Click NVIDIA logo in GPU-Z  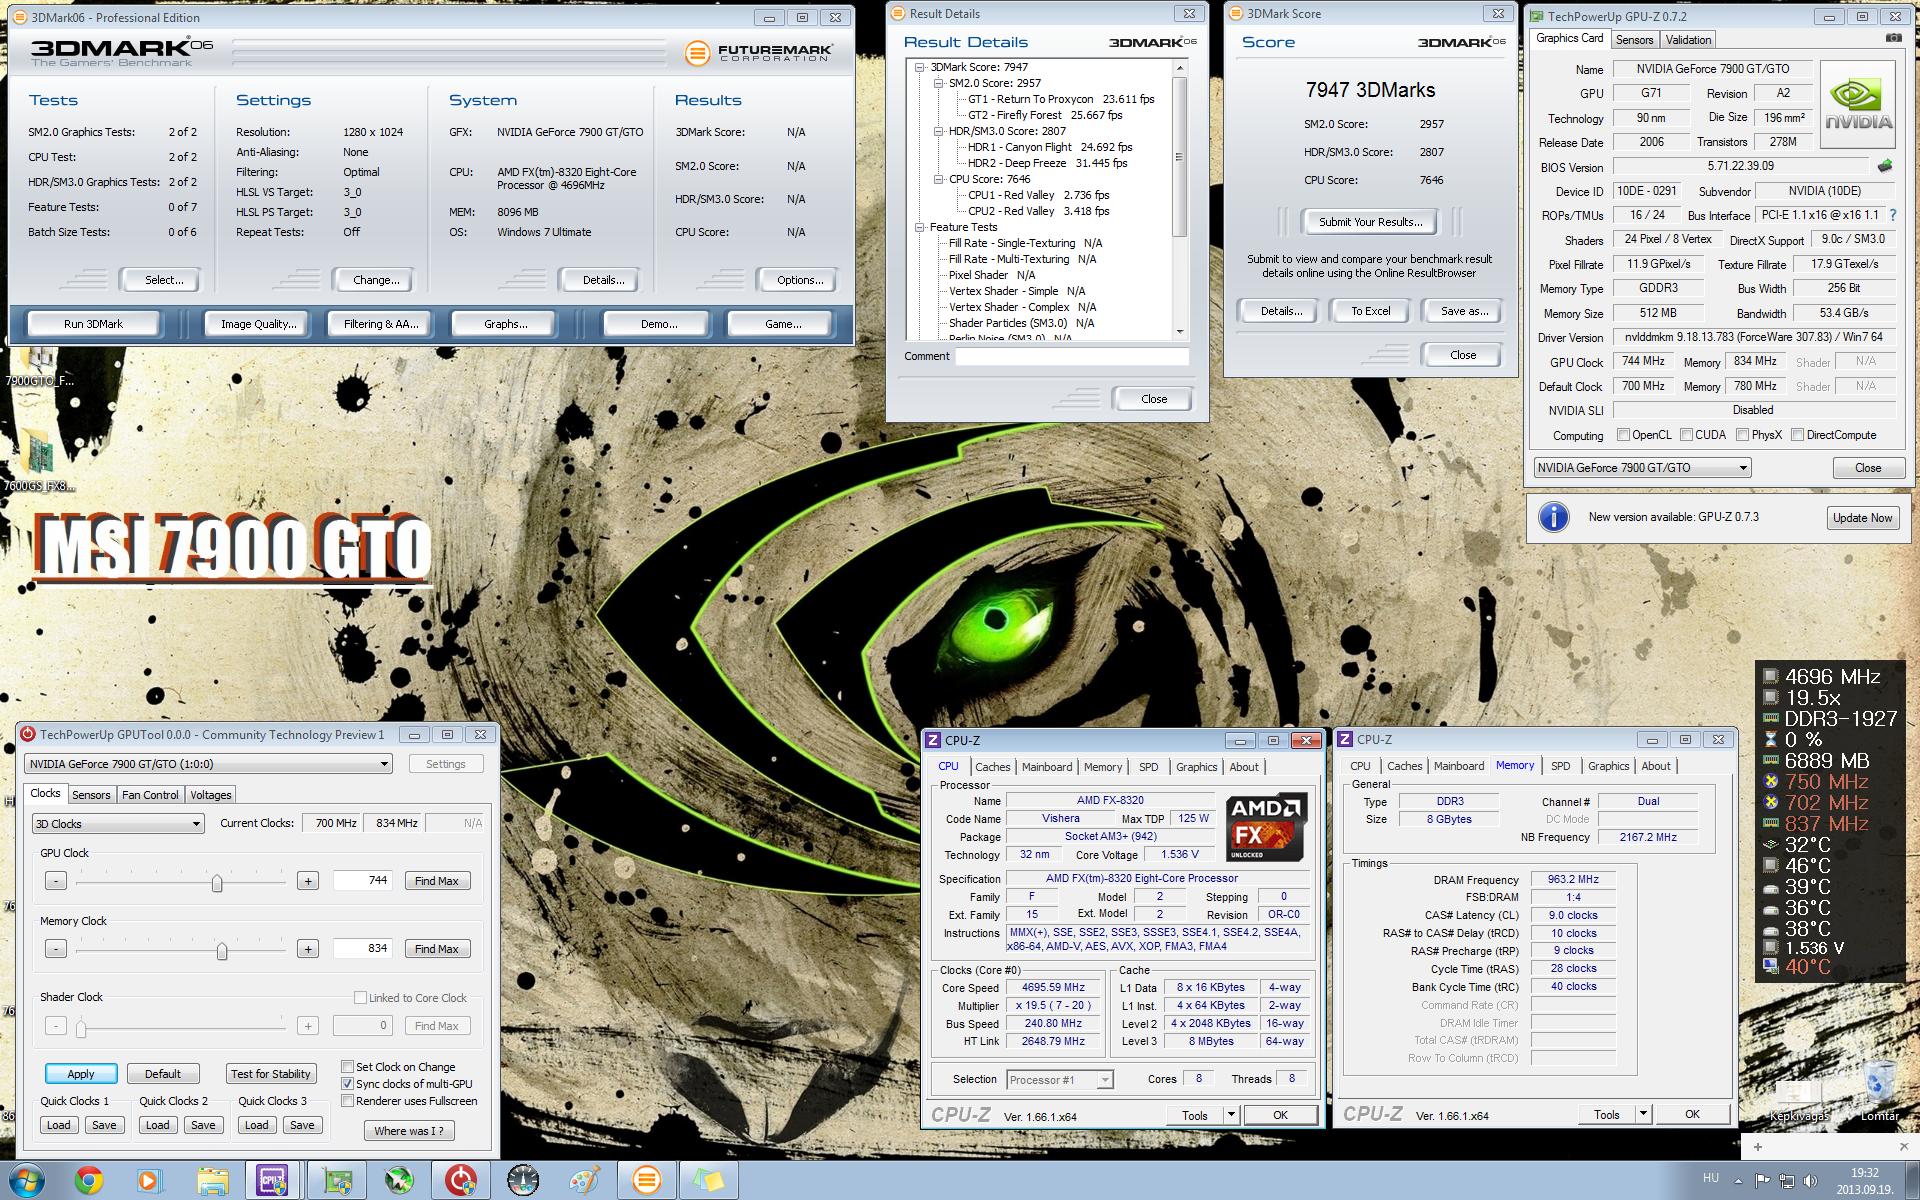1858,105
